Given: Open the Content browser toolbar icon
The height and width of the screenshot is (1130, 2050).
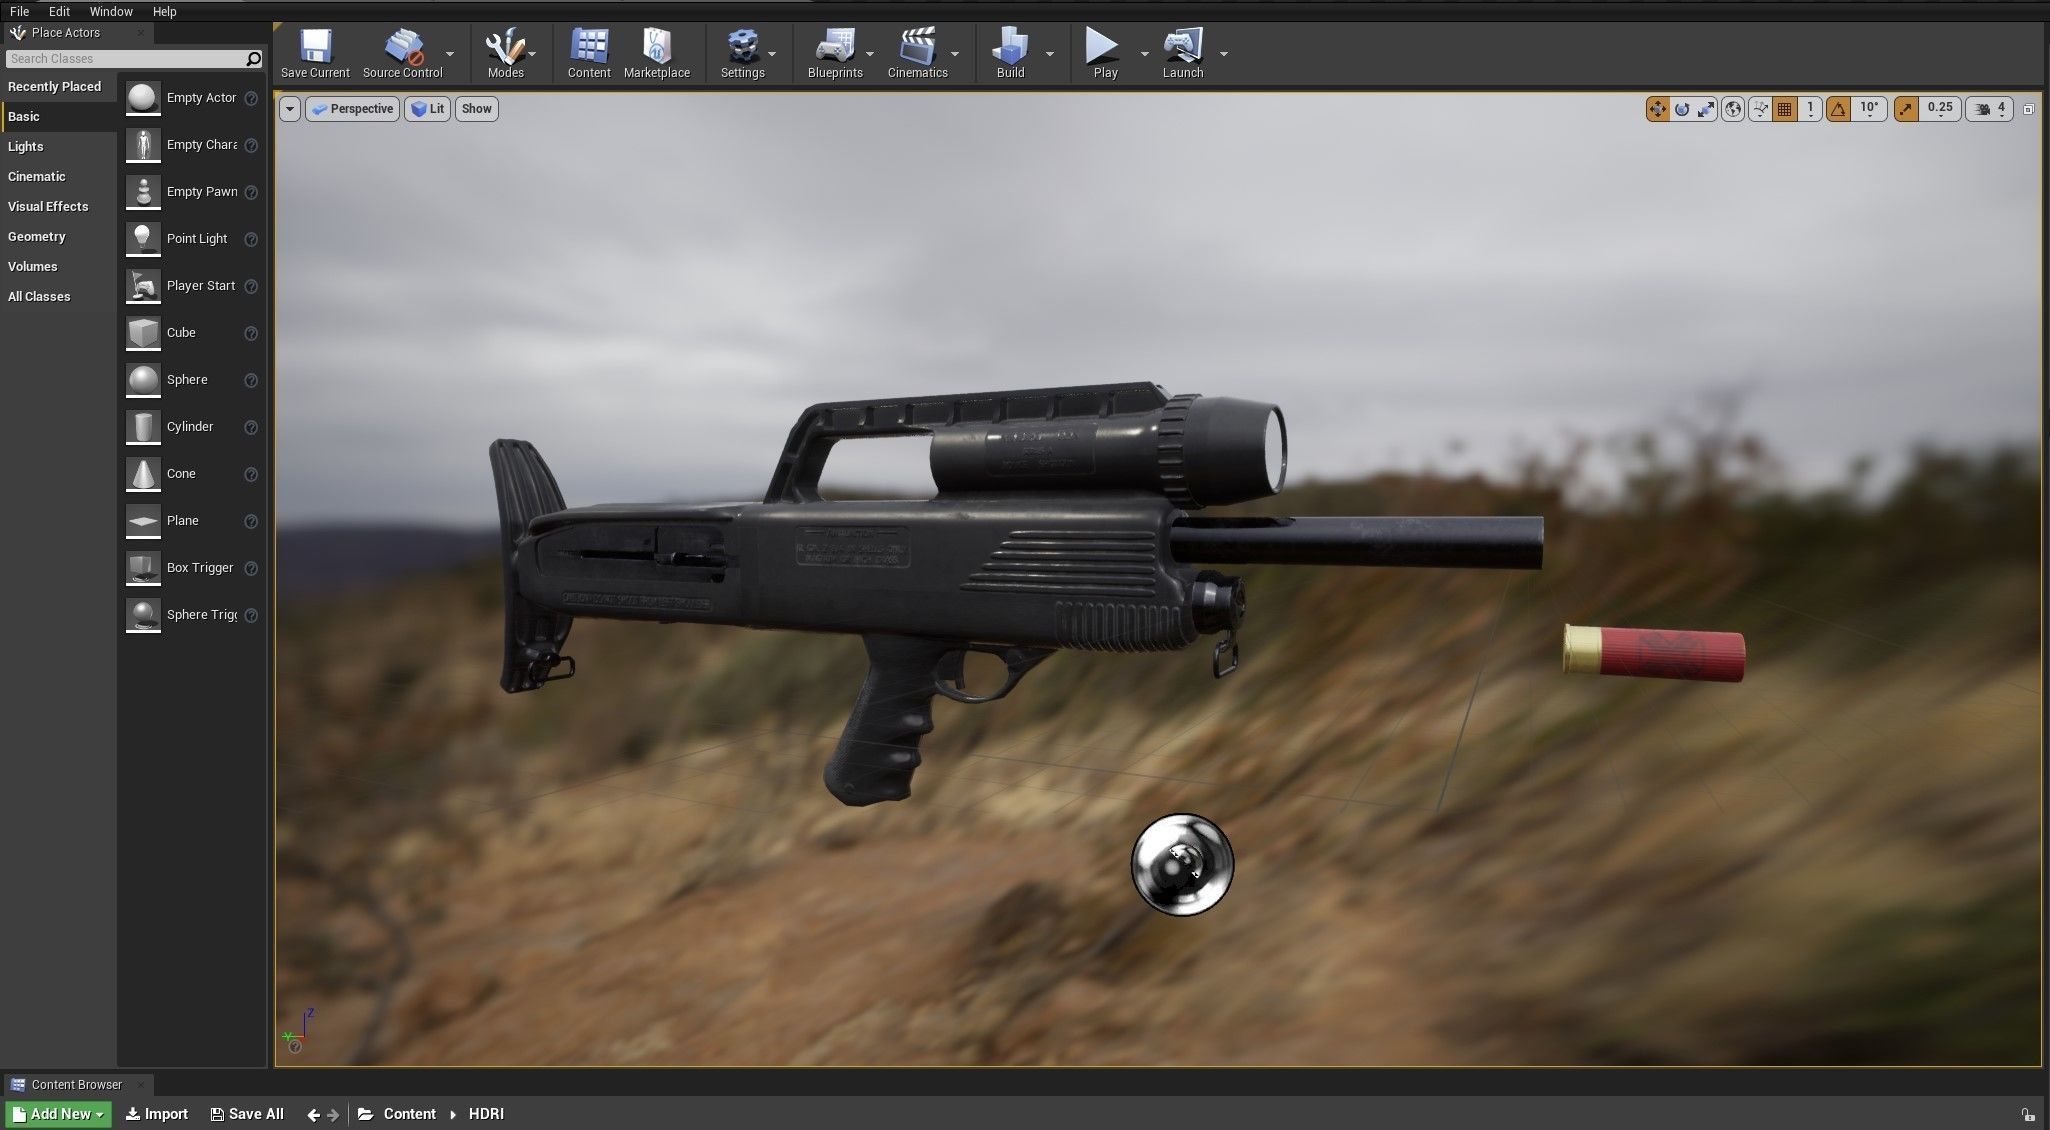Looking at the screenshot, I should [589, 53].
